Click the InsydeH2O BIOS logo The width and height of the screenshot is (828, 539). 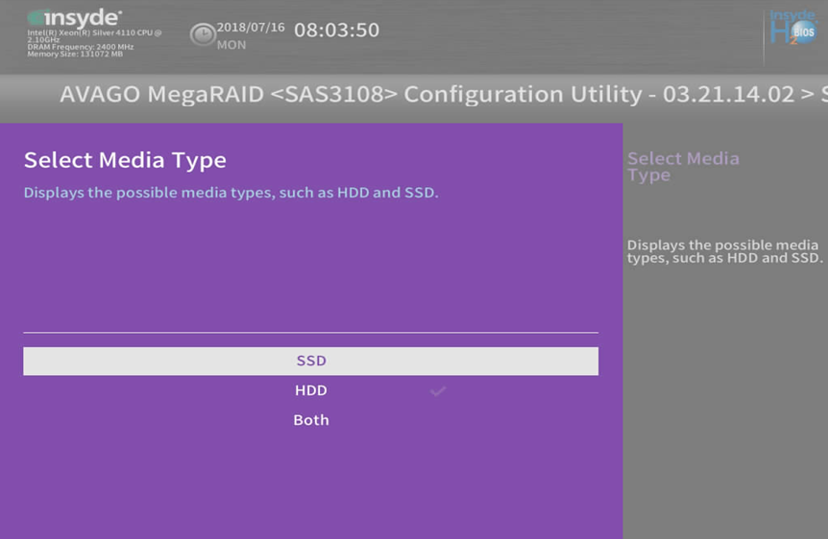point(793,27)
